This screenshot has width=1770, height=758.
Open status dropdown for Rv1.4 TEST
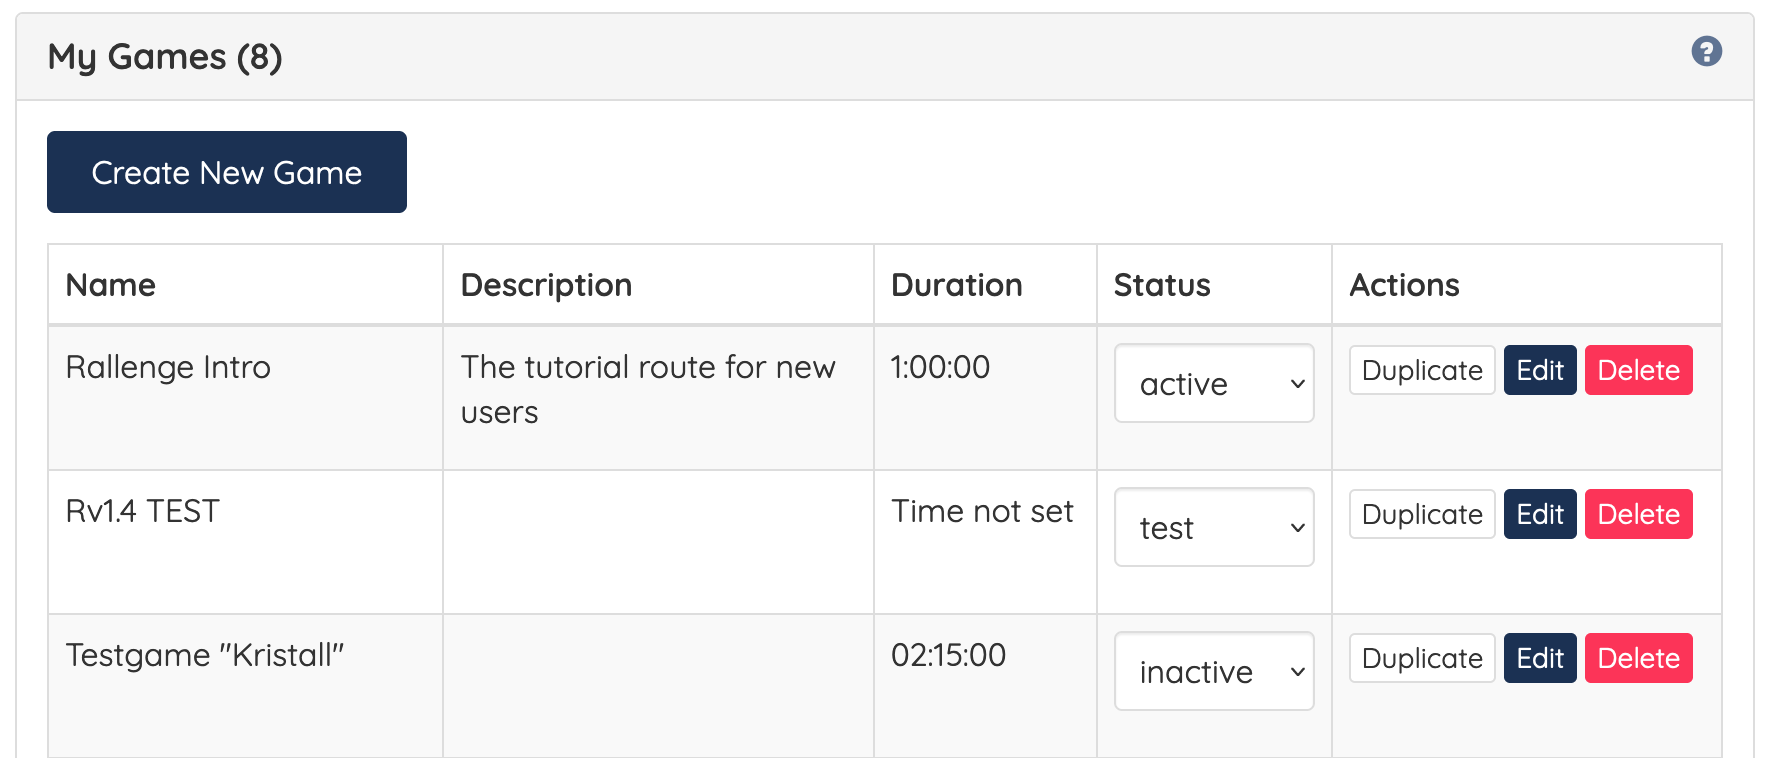tap(1214, 527)
